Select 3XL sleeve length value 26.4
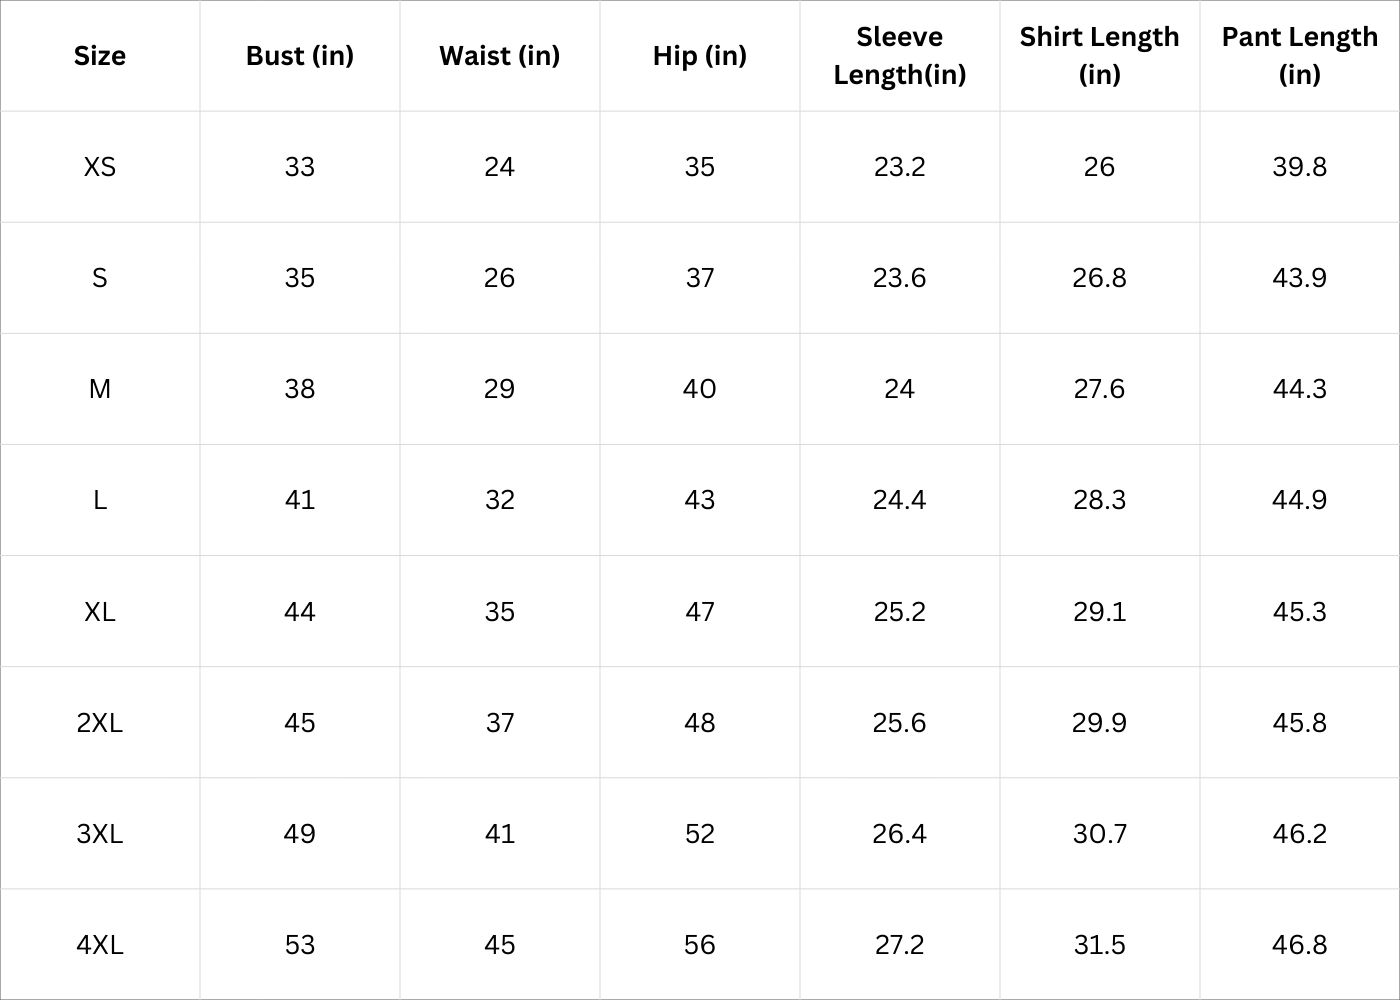Viewport: 1400px width, 1000px height. click(x=899, y=834)
